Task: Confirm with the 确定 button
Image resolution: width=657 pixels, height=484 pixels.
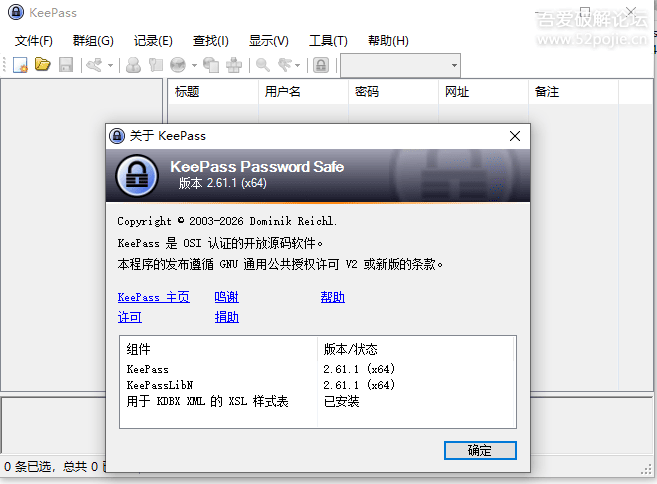Action: pyautogui.click(x=480, y=450)
